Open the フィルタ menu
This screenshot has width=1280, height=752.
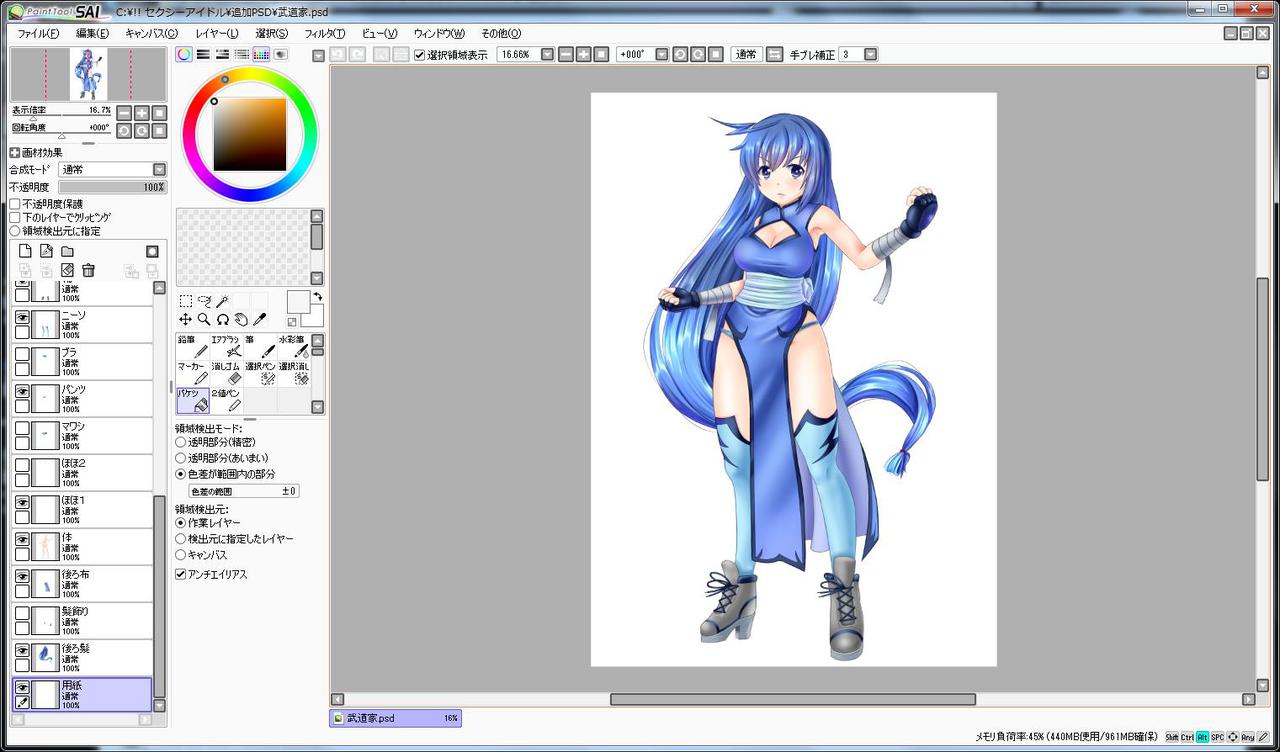tap(325, 34)
